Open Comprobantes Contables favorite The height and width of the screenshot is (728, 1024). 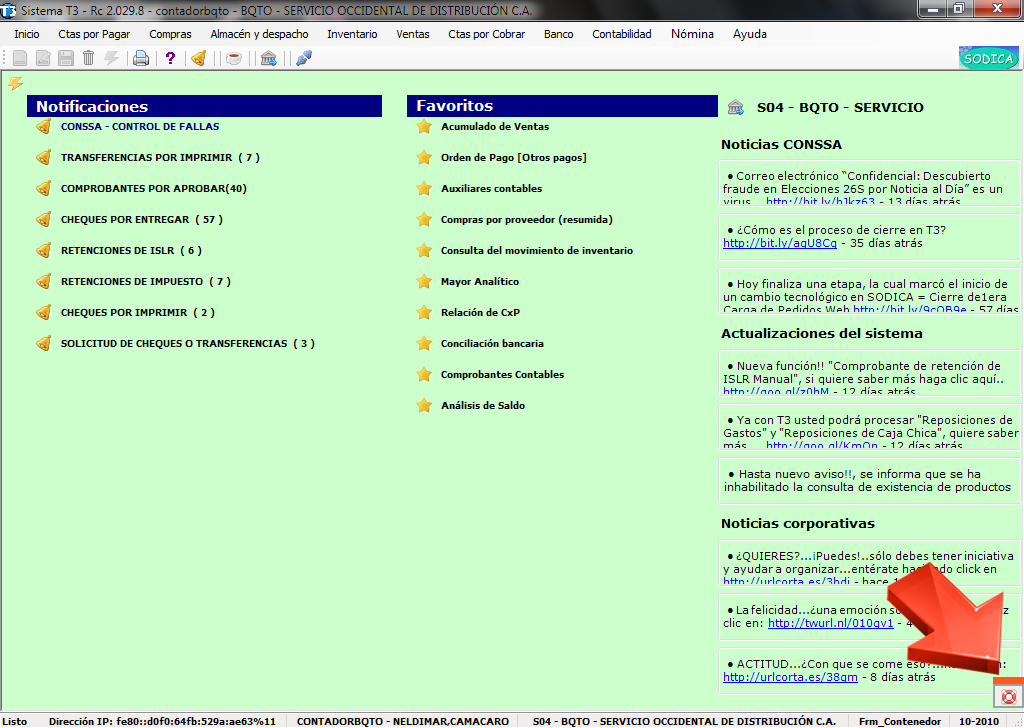(502, 374)
